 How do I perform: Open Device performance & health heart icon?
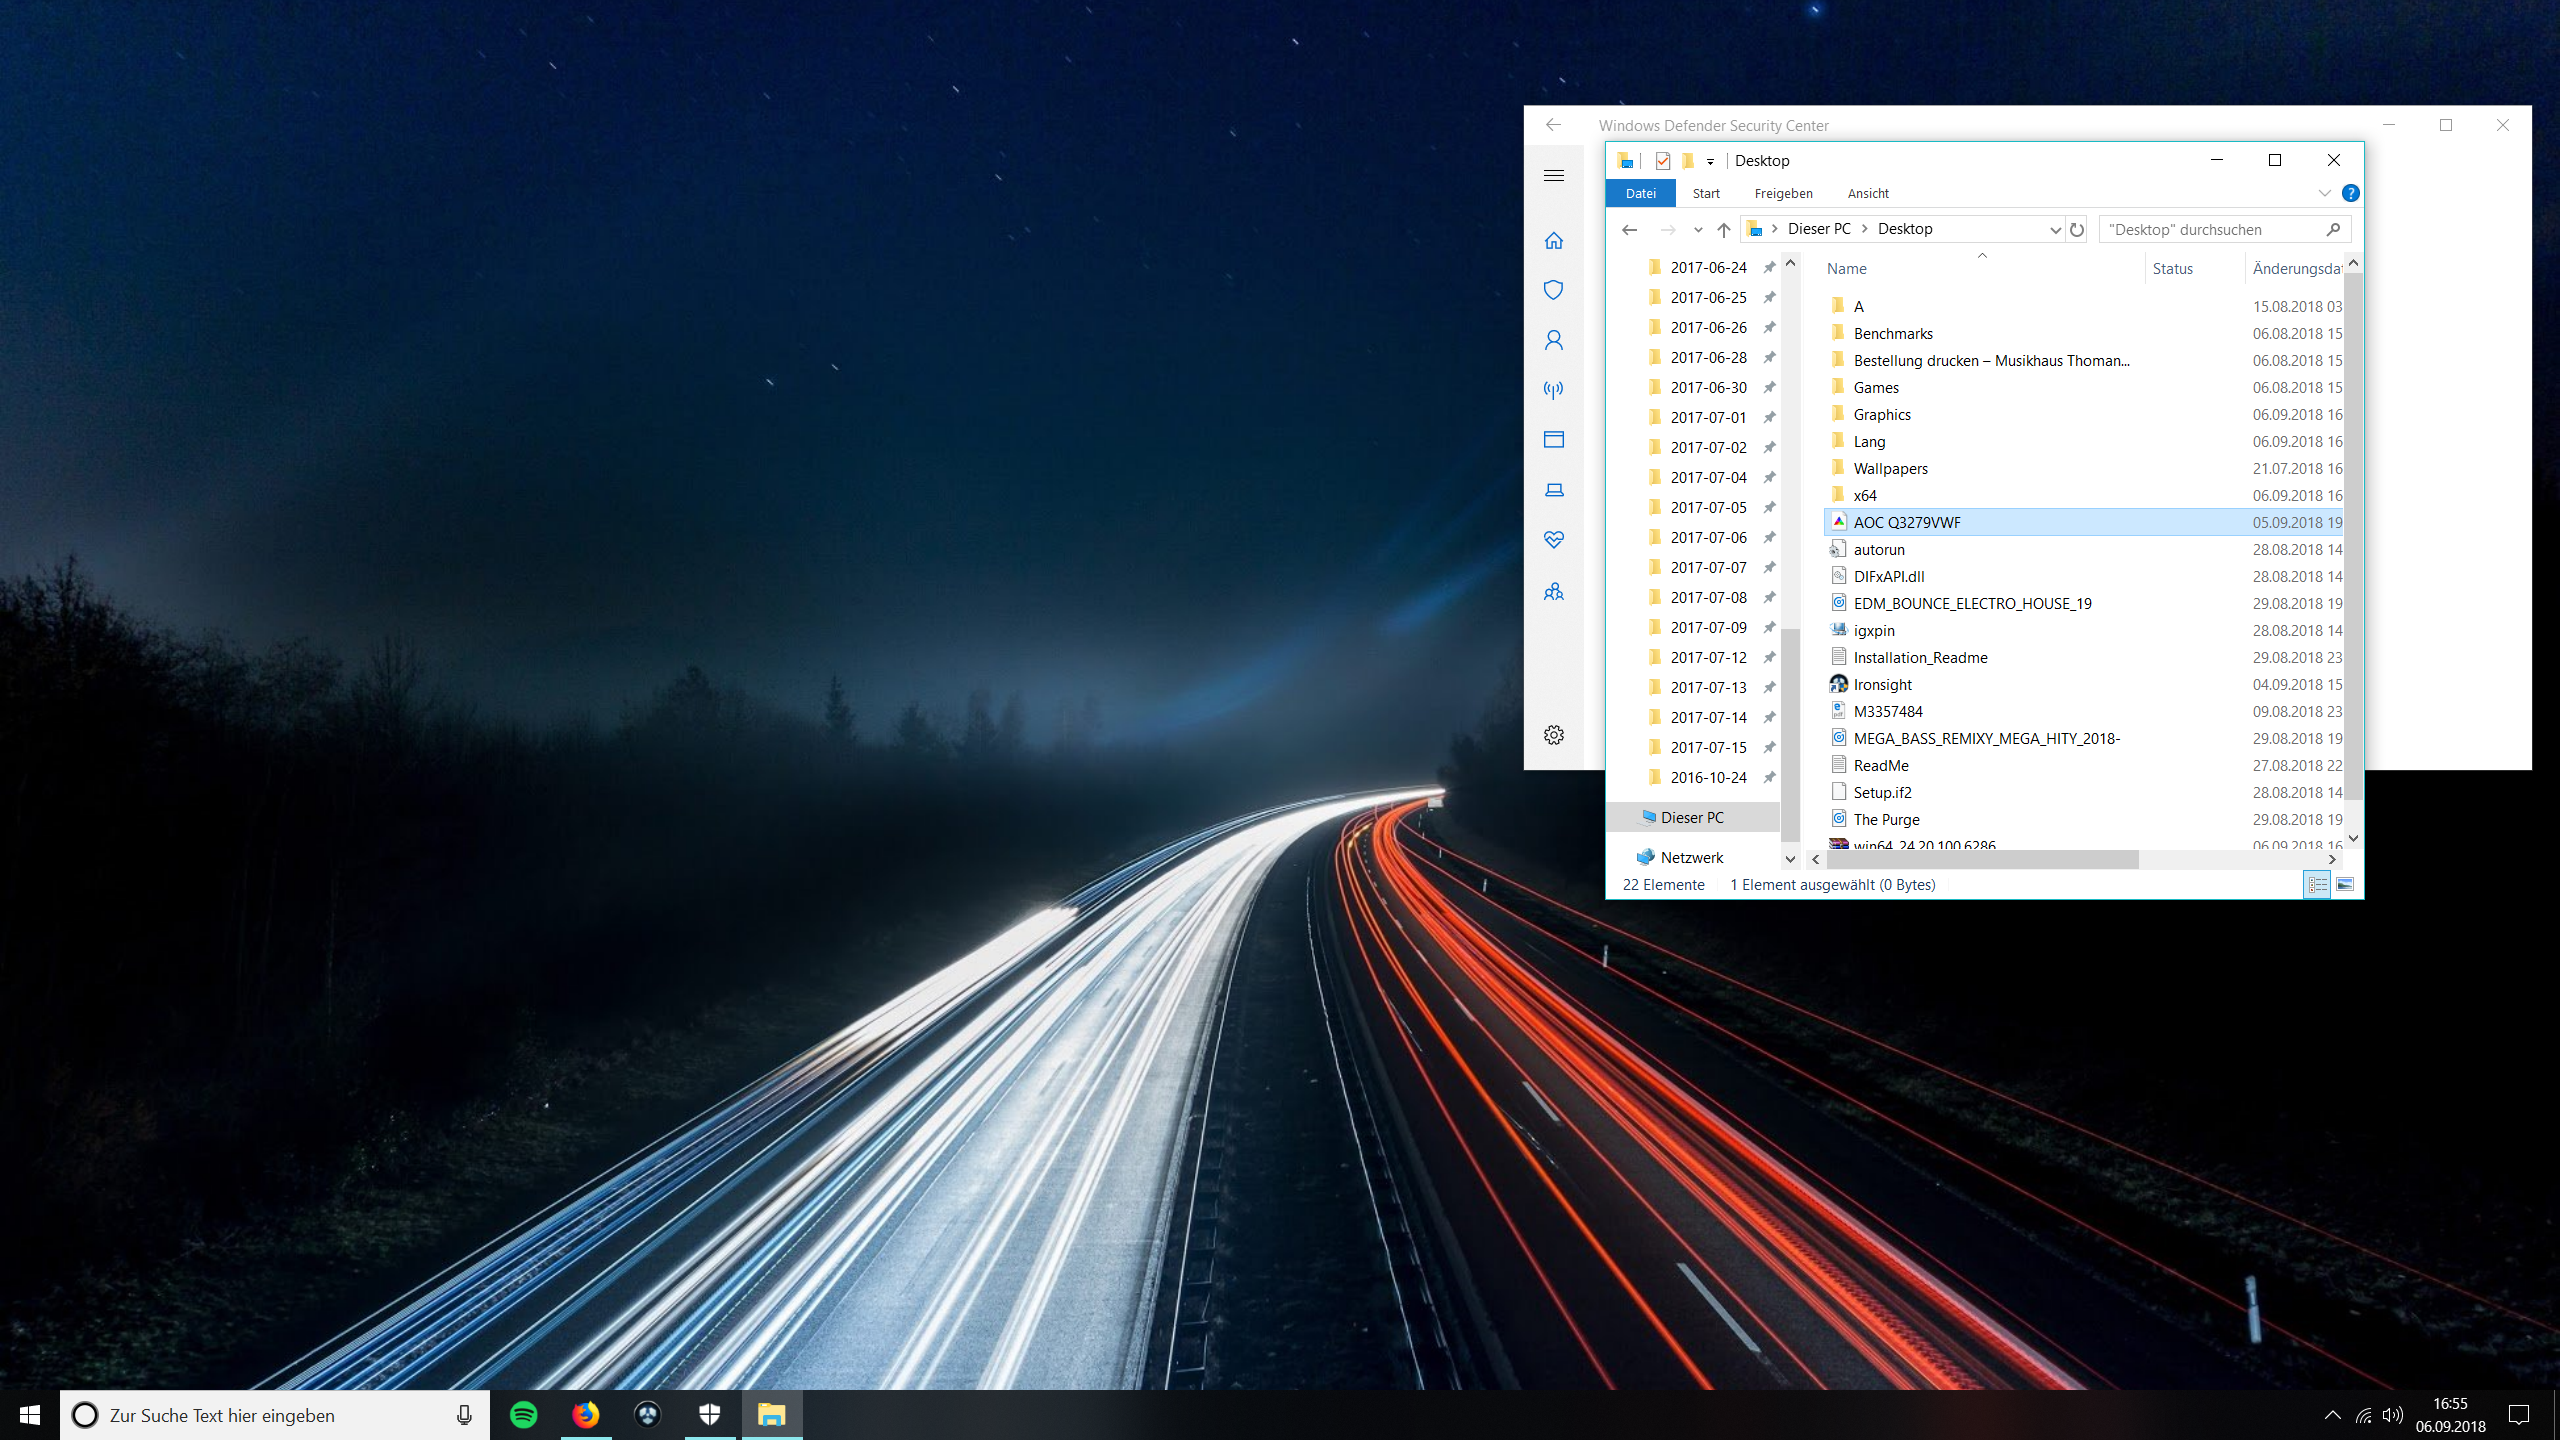[1553, 540]
